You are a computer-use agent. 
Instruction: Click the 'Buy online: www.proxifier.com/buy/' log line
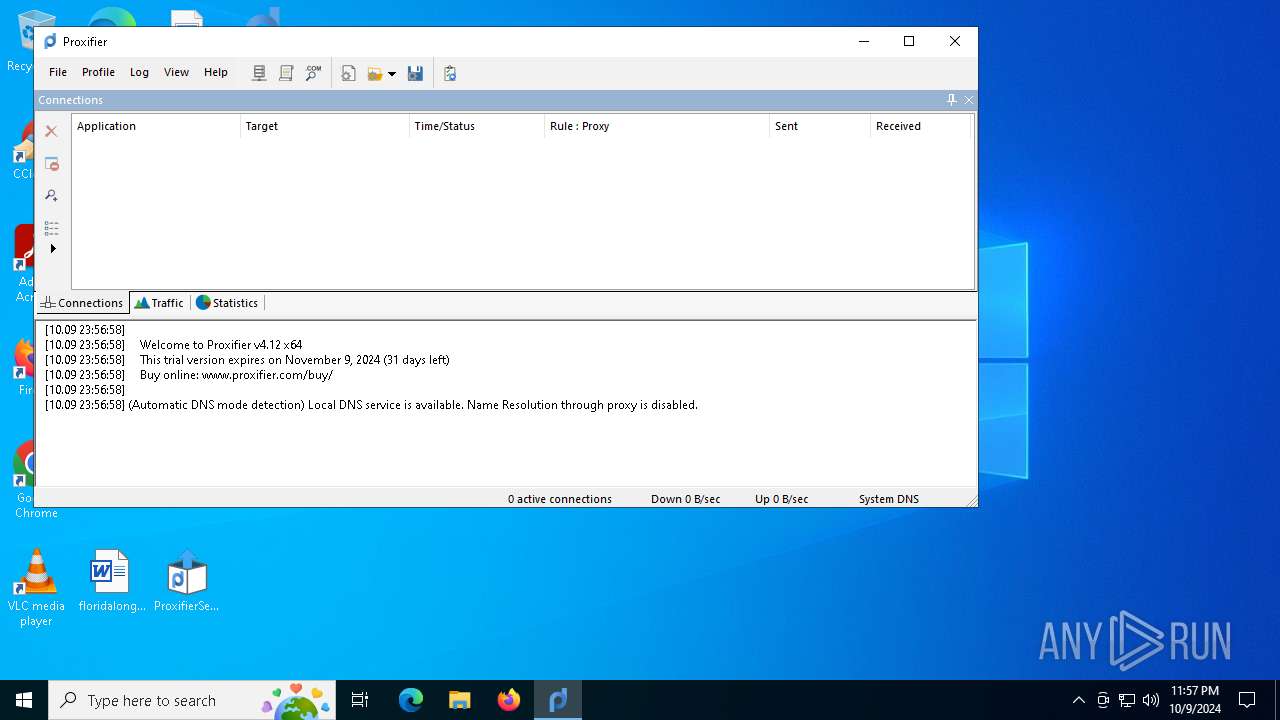pyautogui.click(x=236, y=375)
